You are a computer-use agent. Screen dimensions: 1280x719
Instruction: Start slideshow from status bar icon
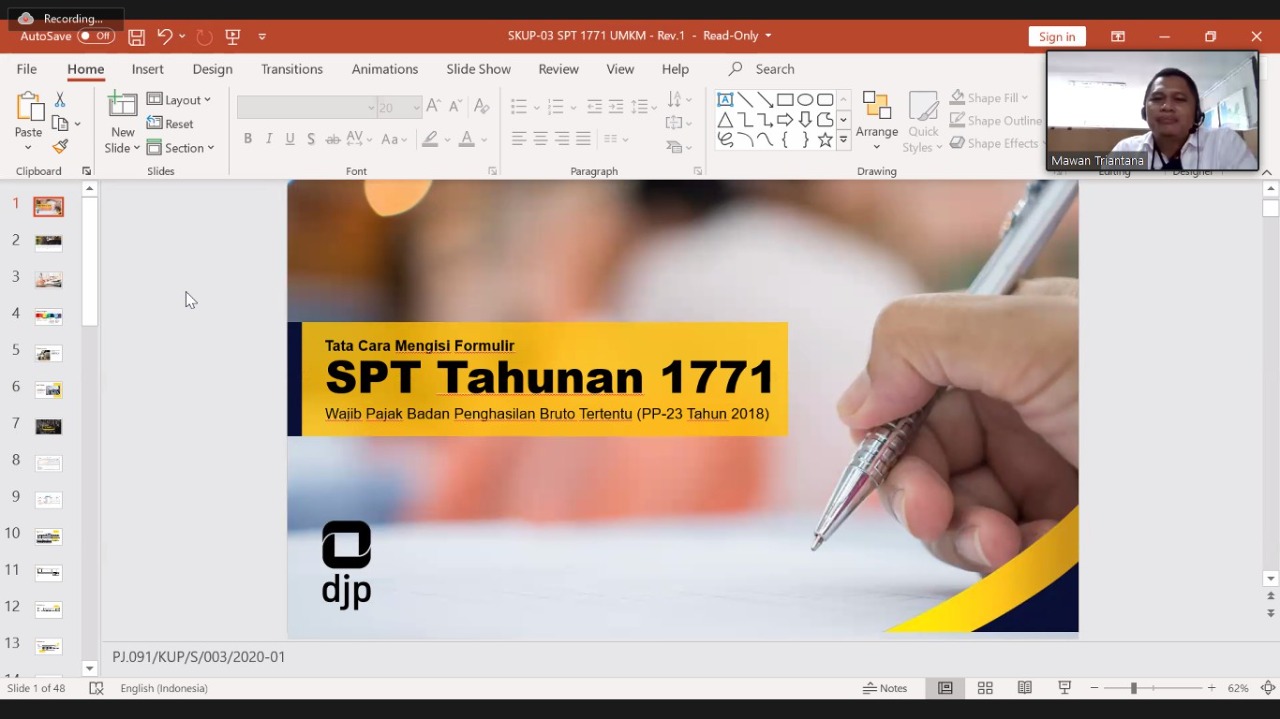click(x=1065, y=688)
